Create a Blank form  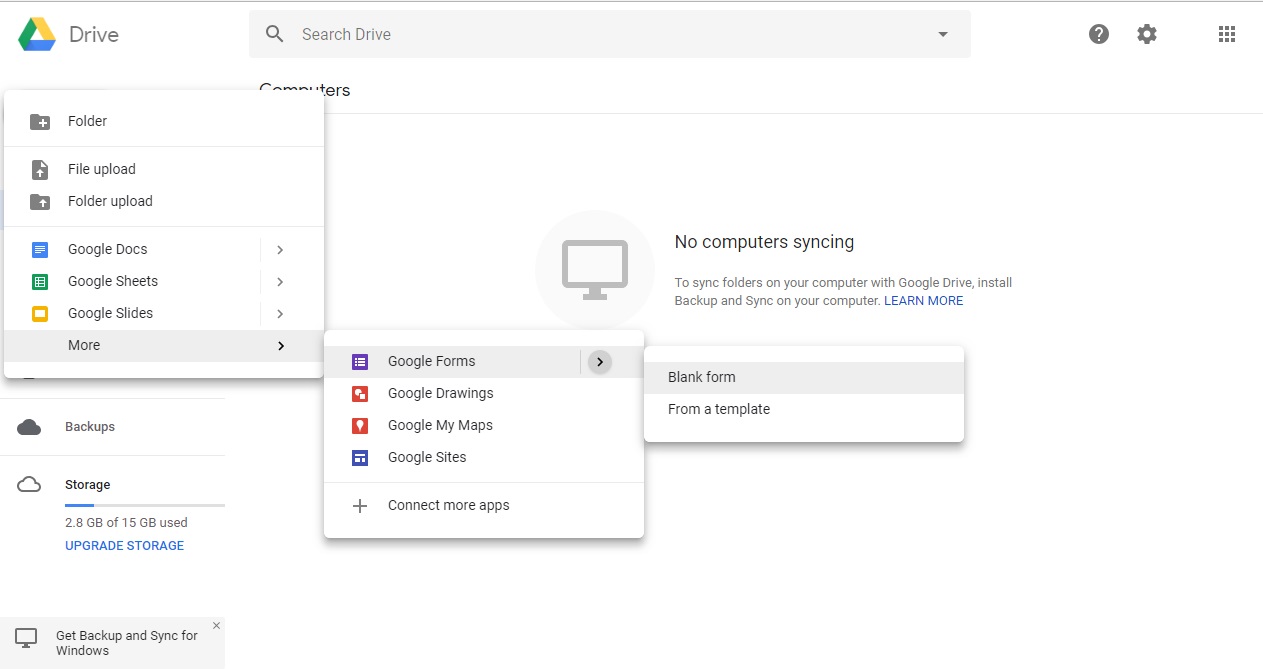coord(804,377)
